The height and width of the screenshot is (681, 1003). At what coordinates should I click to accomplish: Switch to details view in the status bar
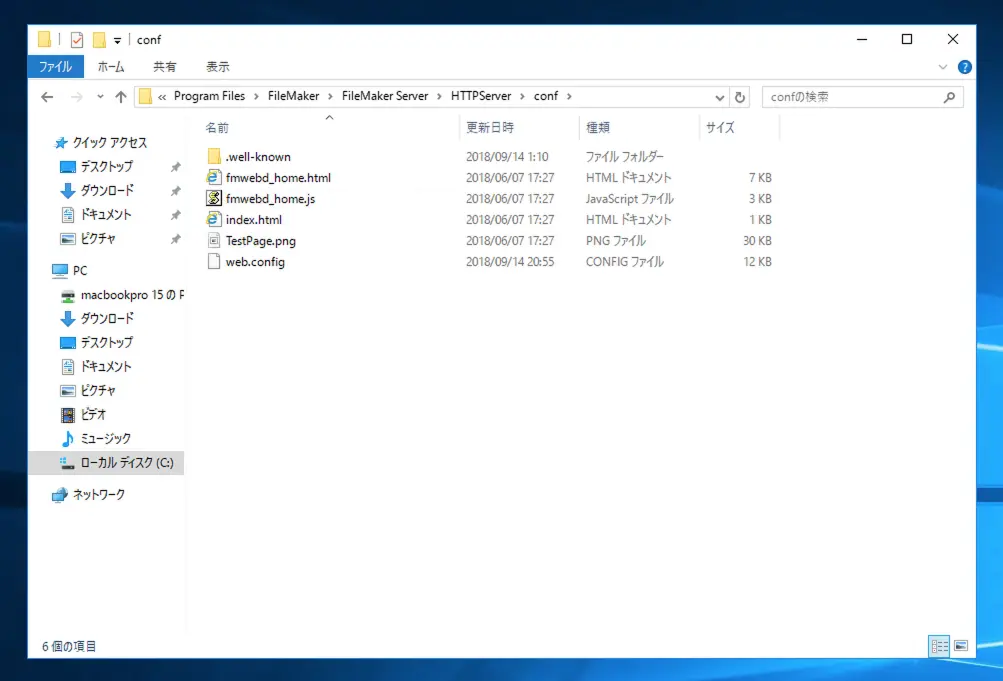939,646
